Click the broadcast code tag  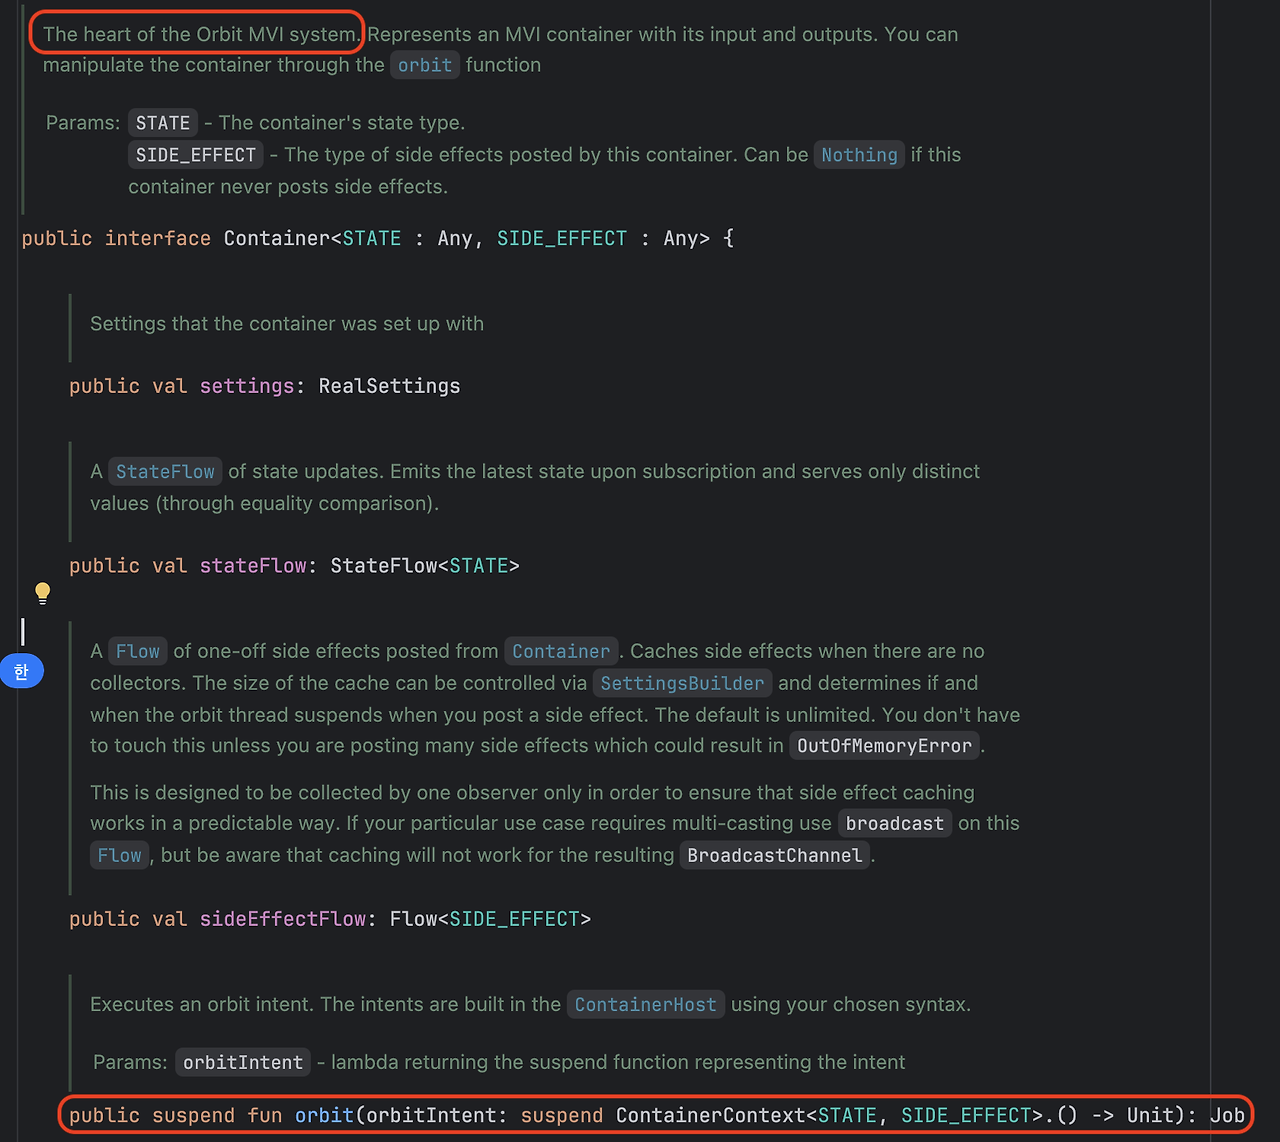pos(894,824)
